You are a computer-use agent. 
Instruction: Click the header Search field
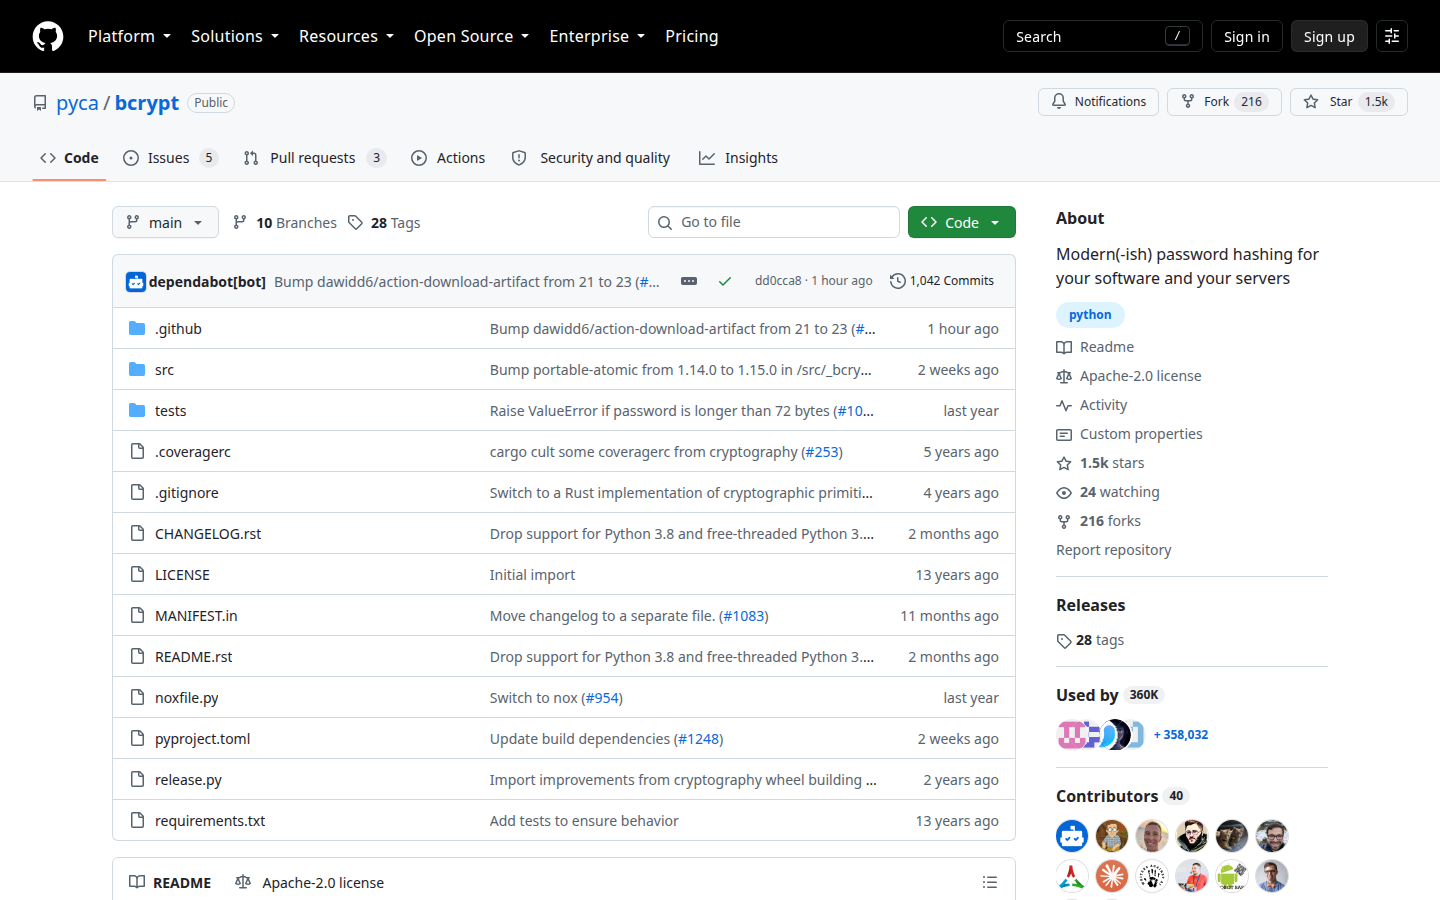(x=1102, y=36)
